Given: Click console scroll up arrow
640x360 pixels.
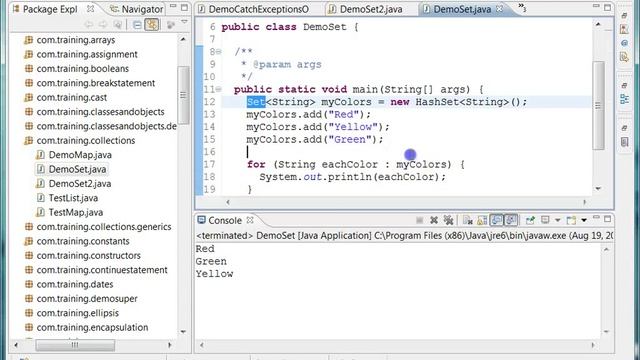Looking at the screenshot, I should tap(607, 249).
